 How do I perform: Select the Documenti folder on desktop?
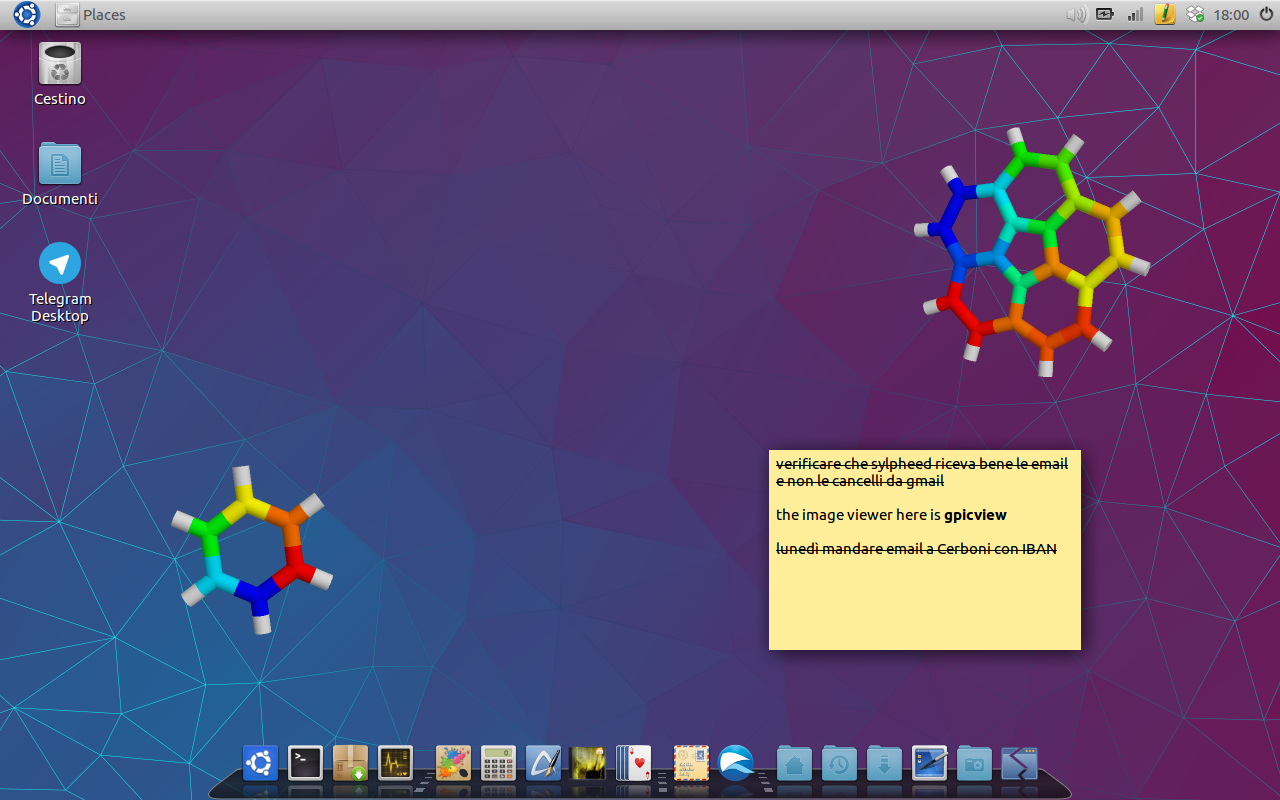60,174
